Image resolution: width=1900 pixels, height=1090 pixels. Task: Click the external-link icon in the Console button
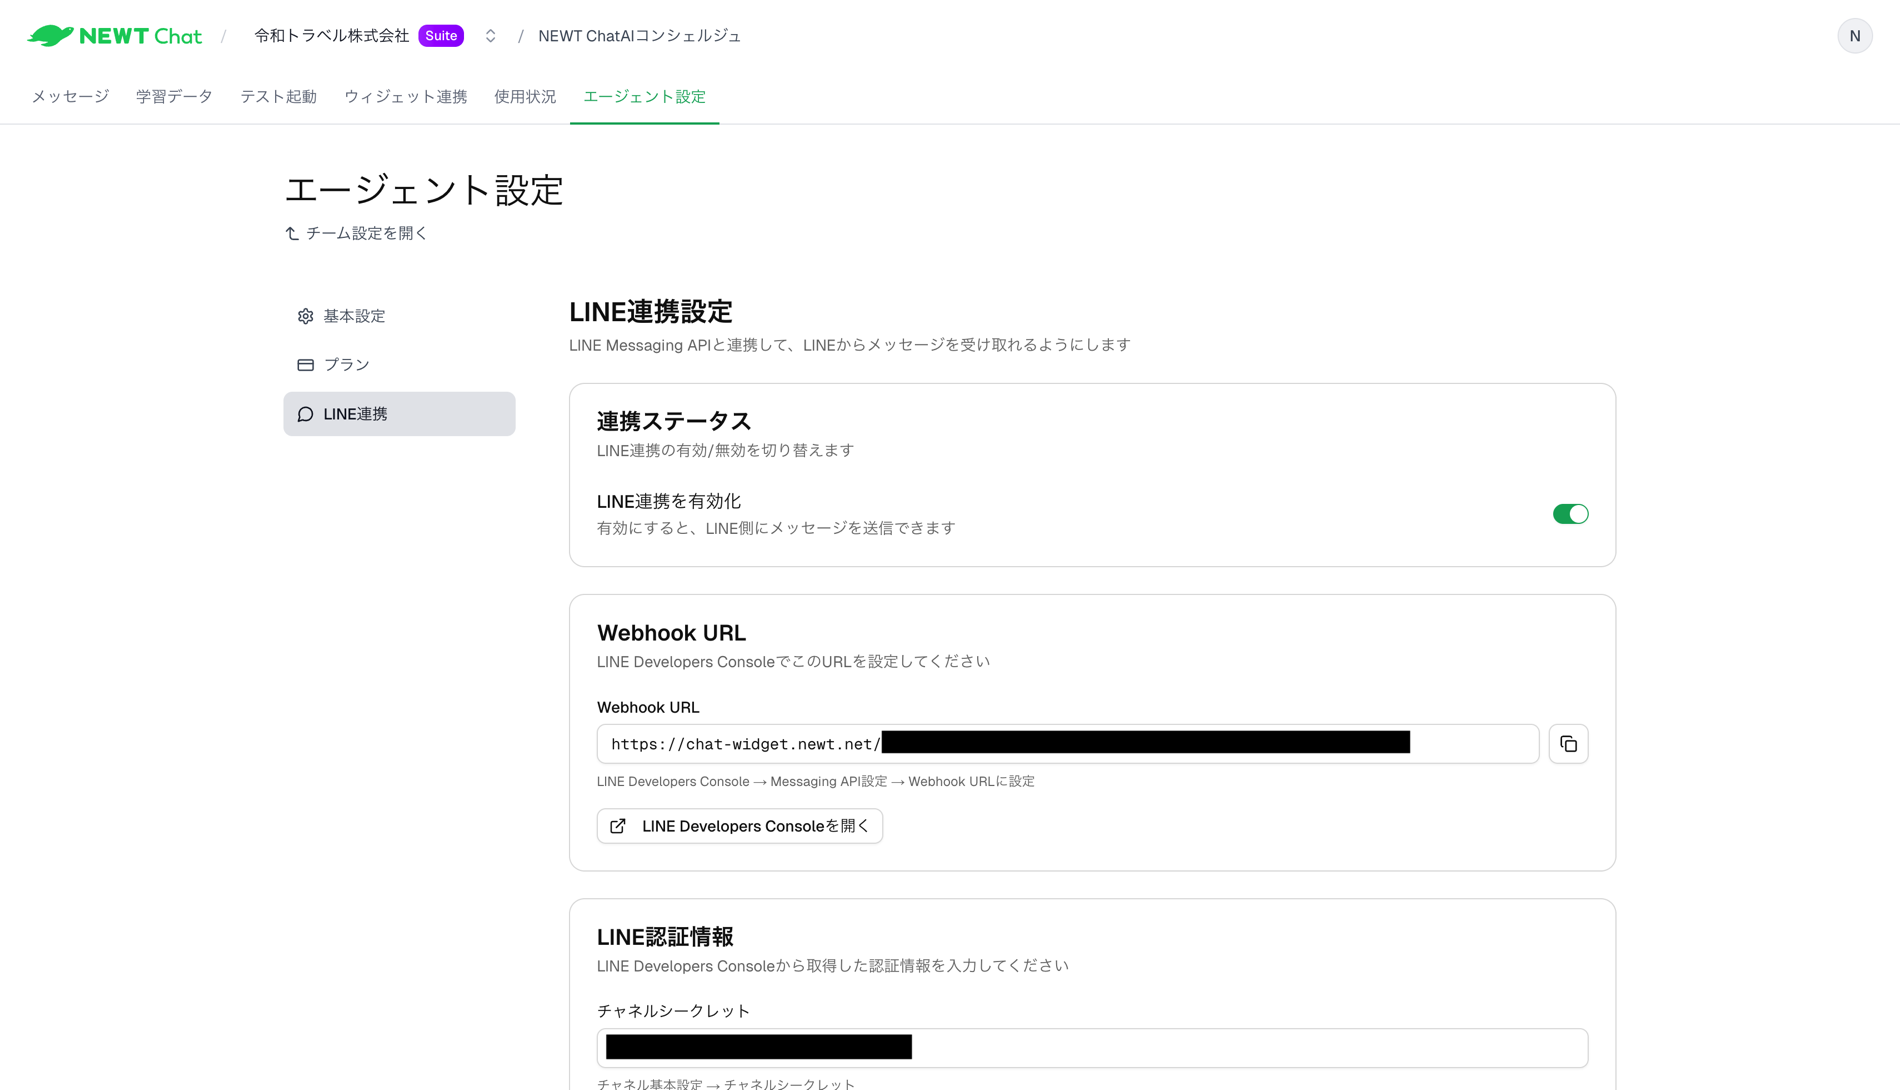click(x=618, y=826)
